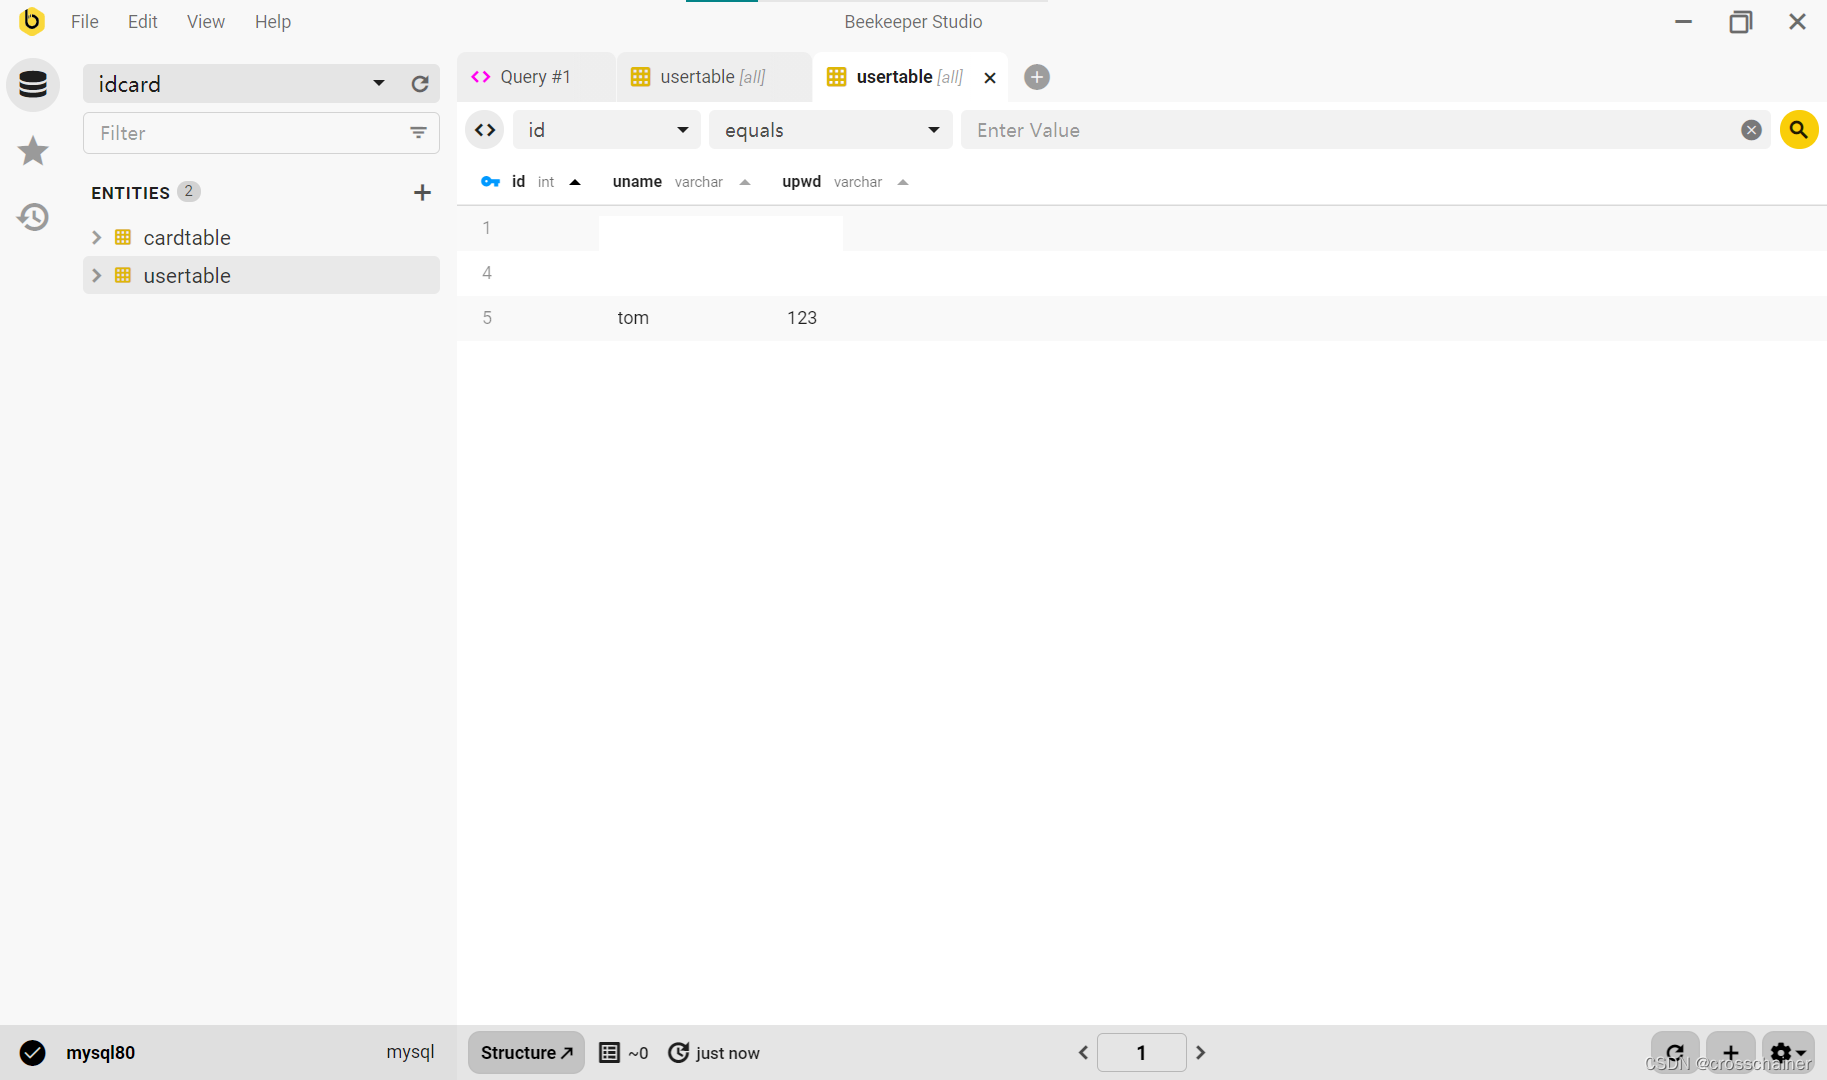Refresh the idcard database entities
The image size is (1827, 1080).
420,84
